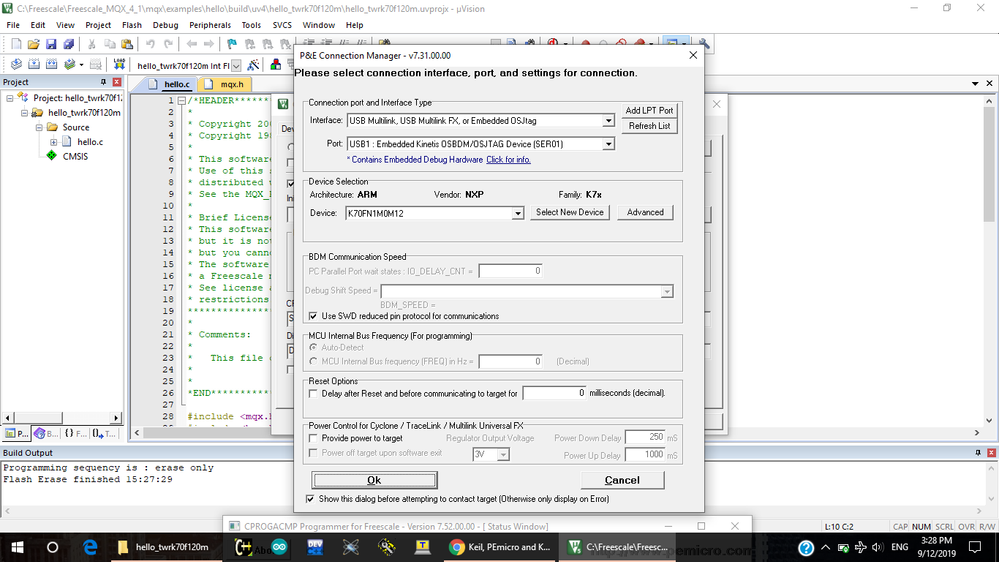Click the Navigate Forward arrow icon
Screen dimensions: 999x562
pos(209,44)
